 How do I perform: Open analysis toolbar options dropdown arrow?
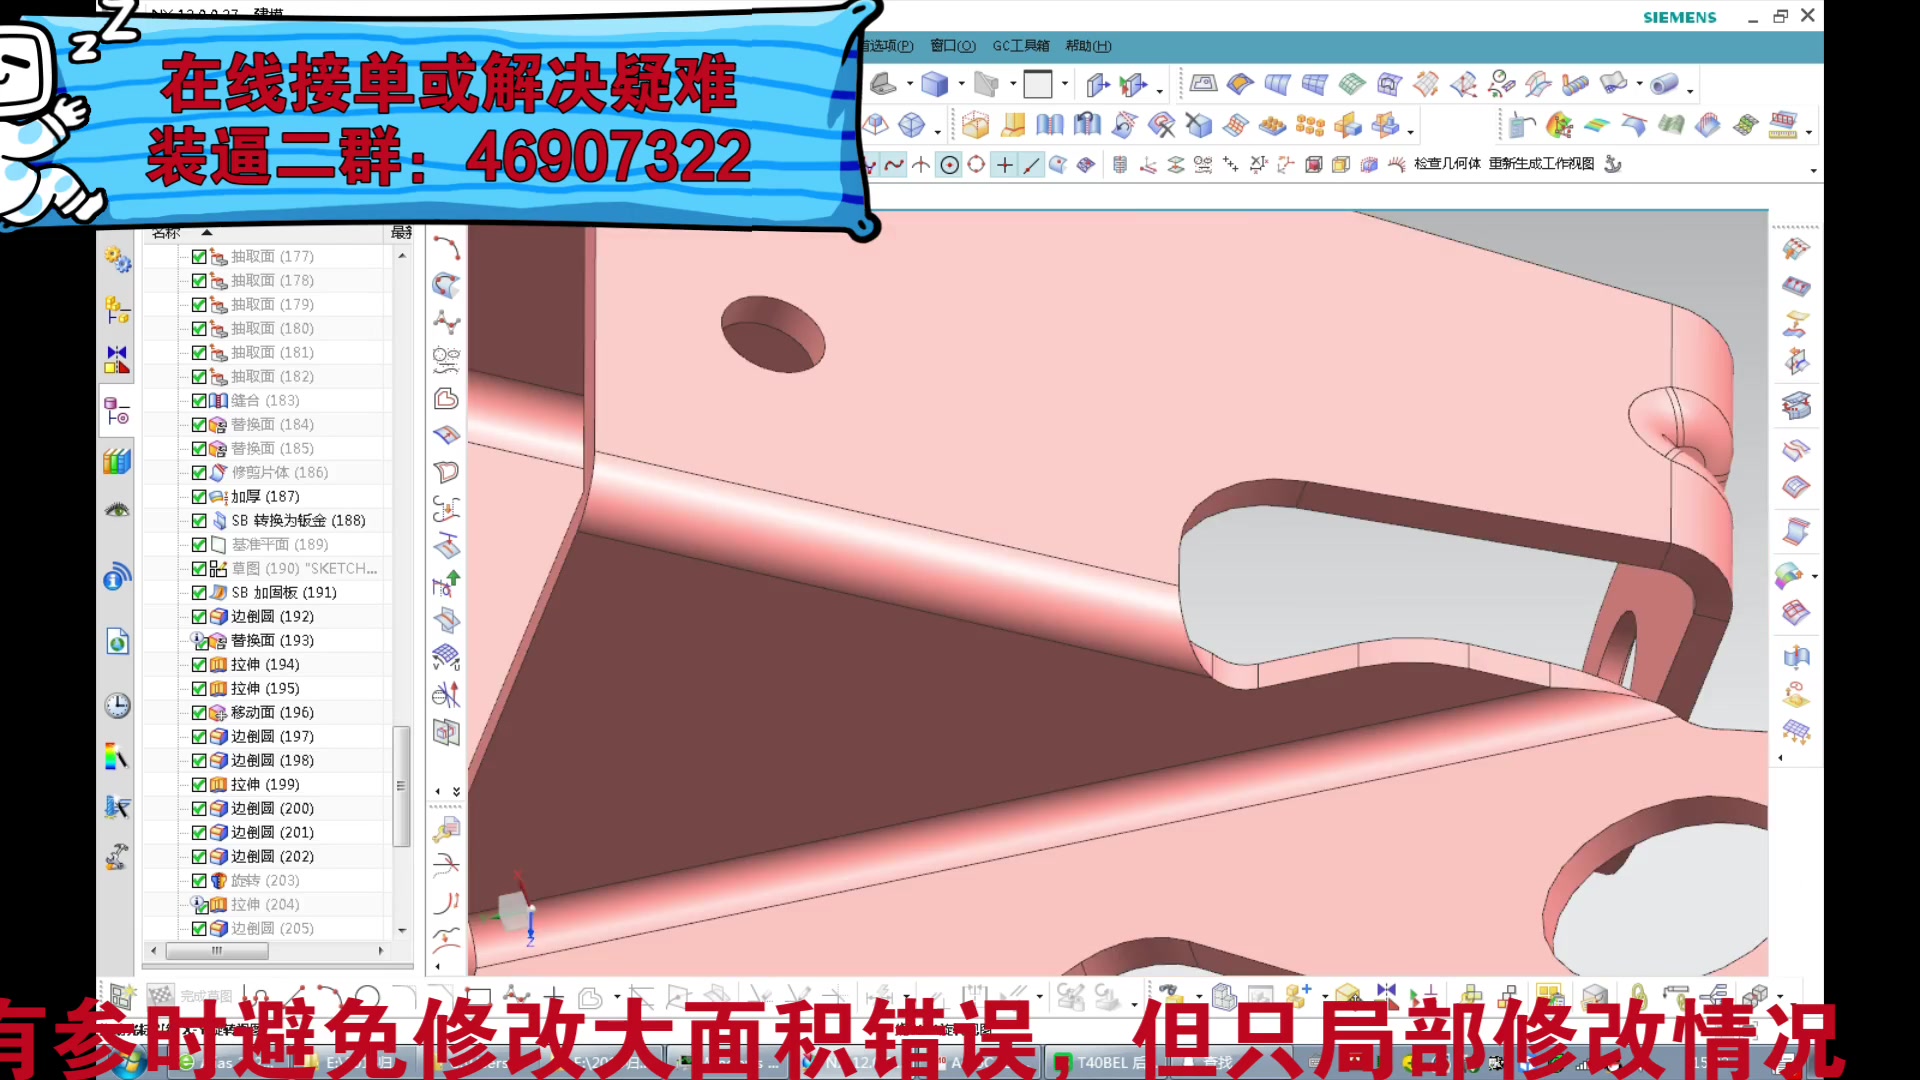[1809, 132]
